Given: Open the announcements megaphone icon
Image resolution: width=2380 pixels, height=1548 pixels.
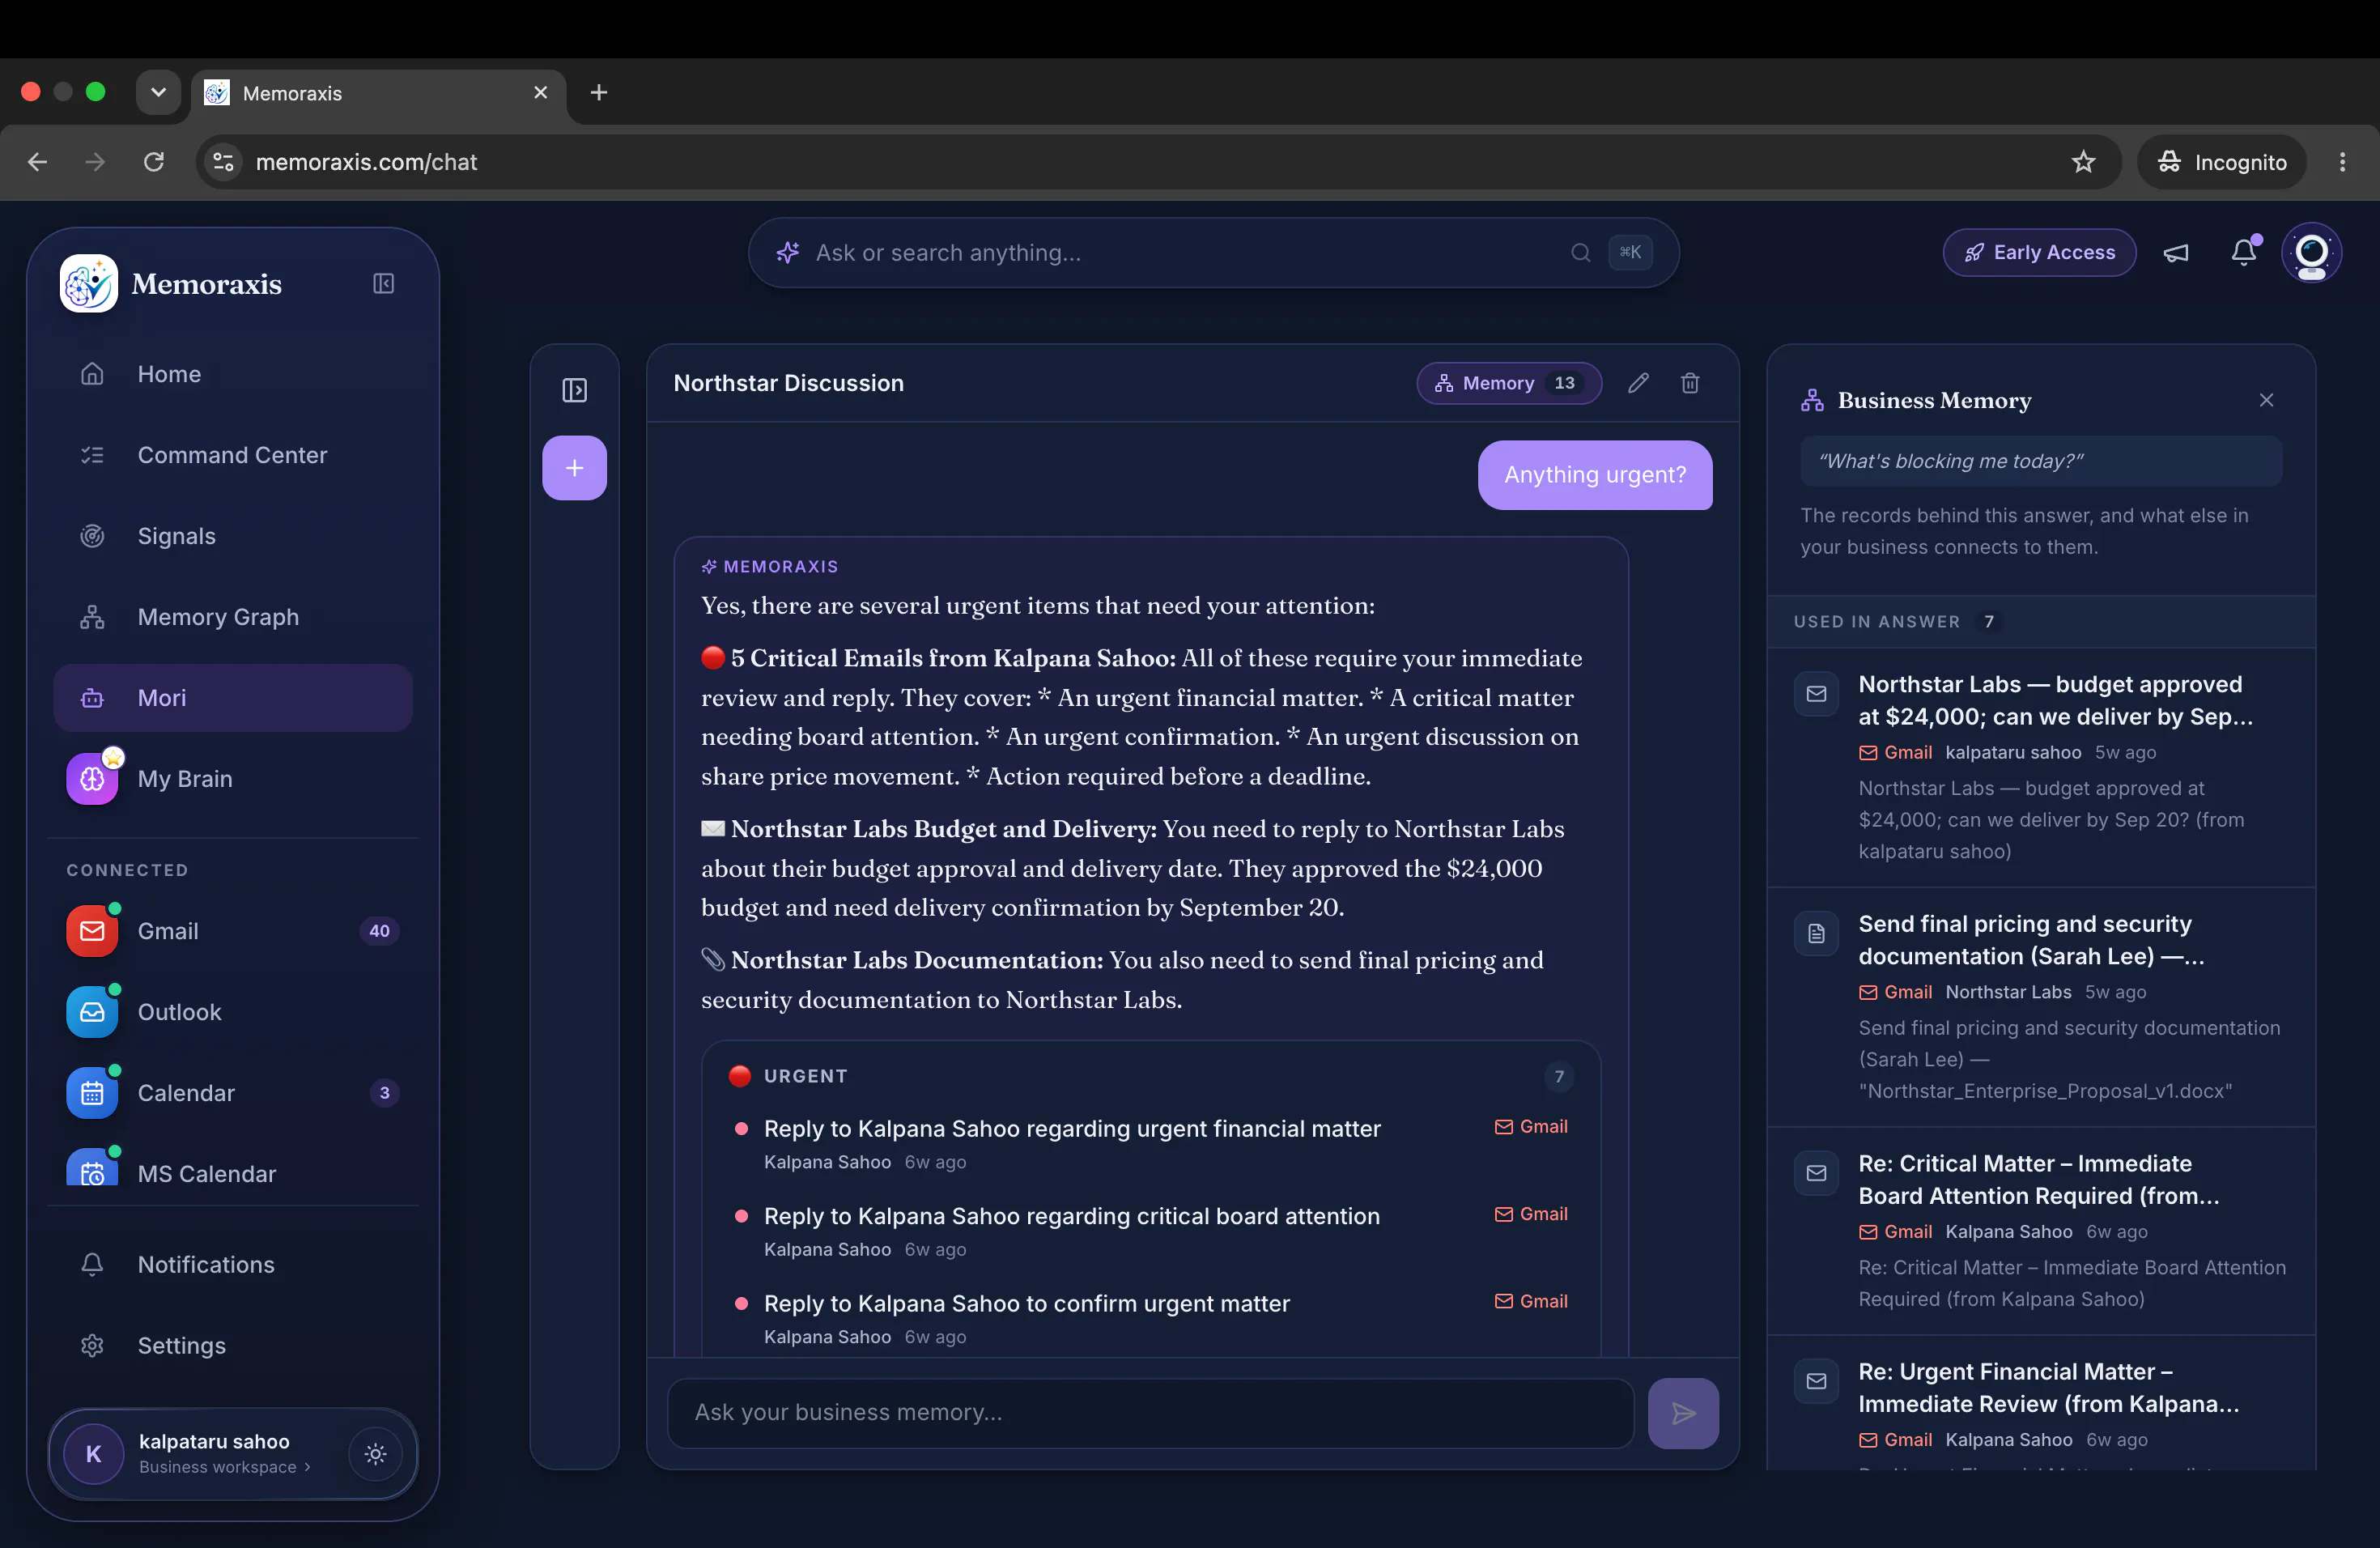Looking at the screenshot, I should 2176,253.
